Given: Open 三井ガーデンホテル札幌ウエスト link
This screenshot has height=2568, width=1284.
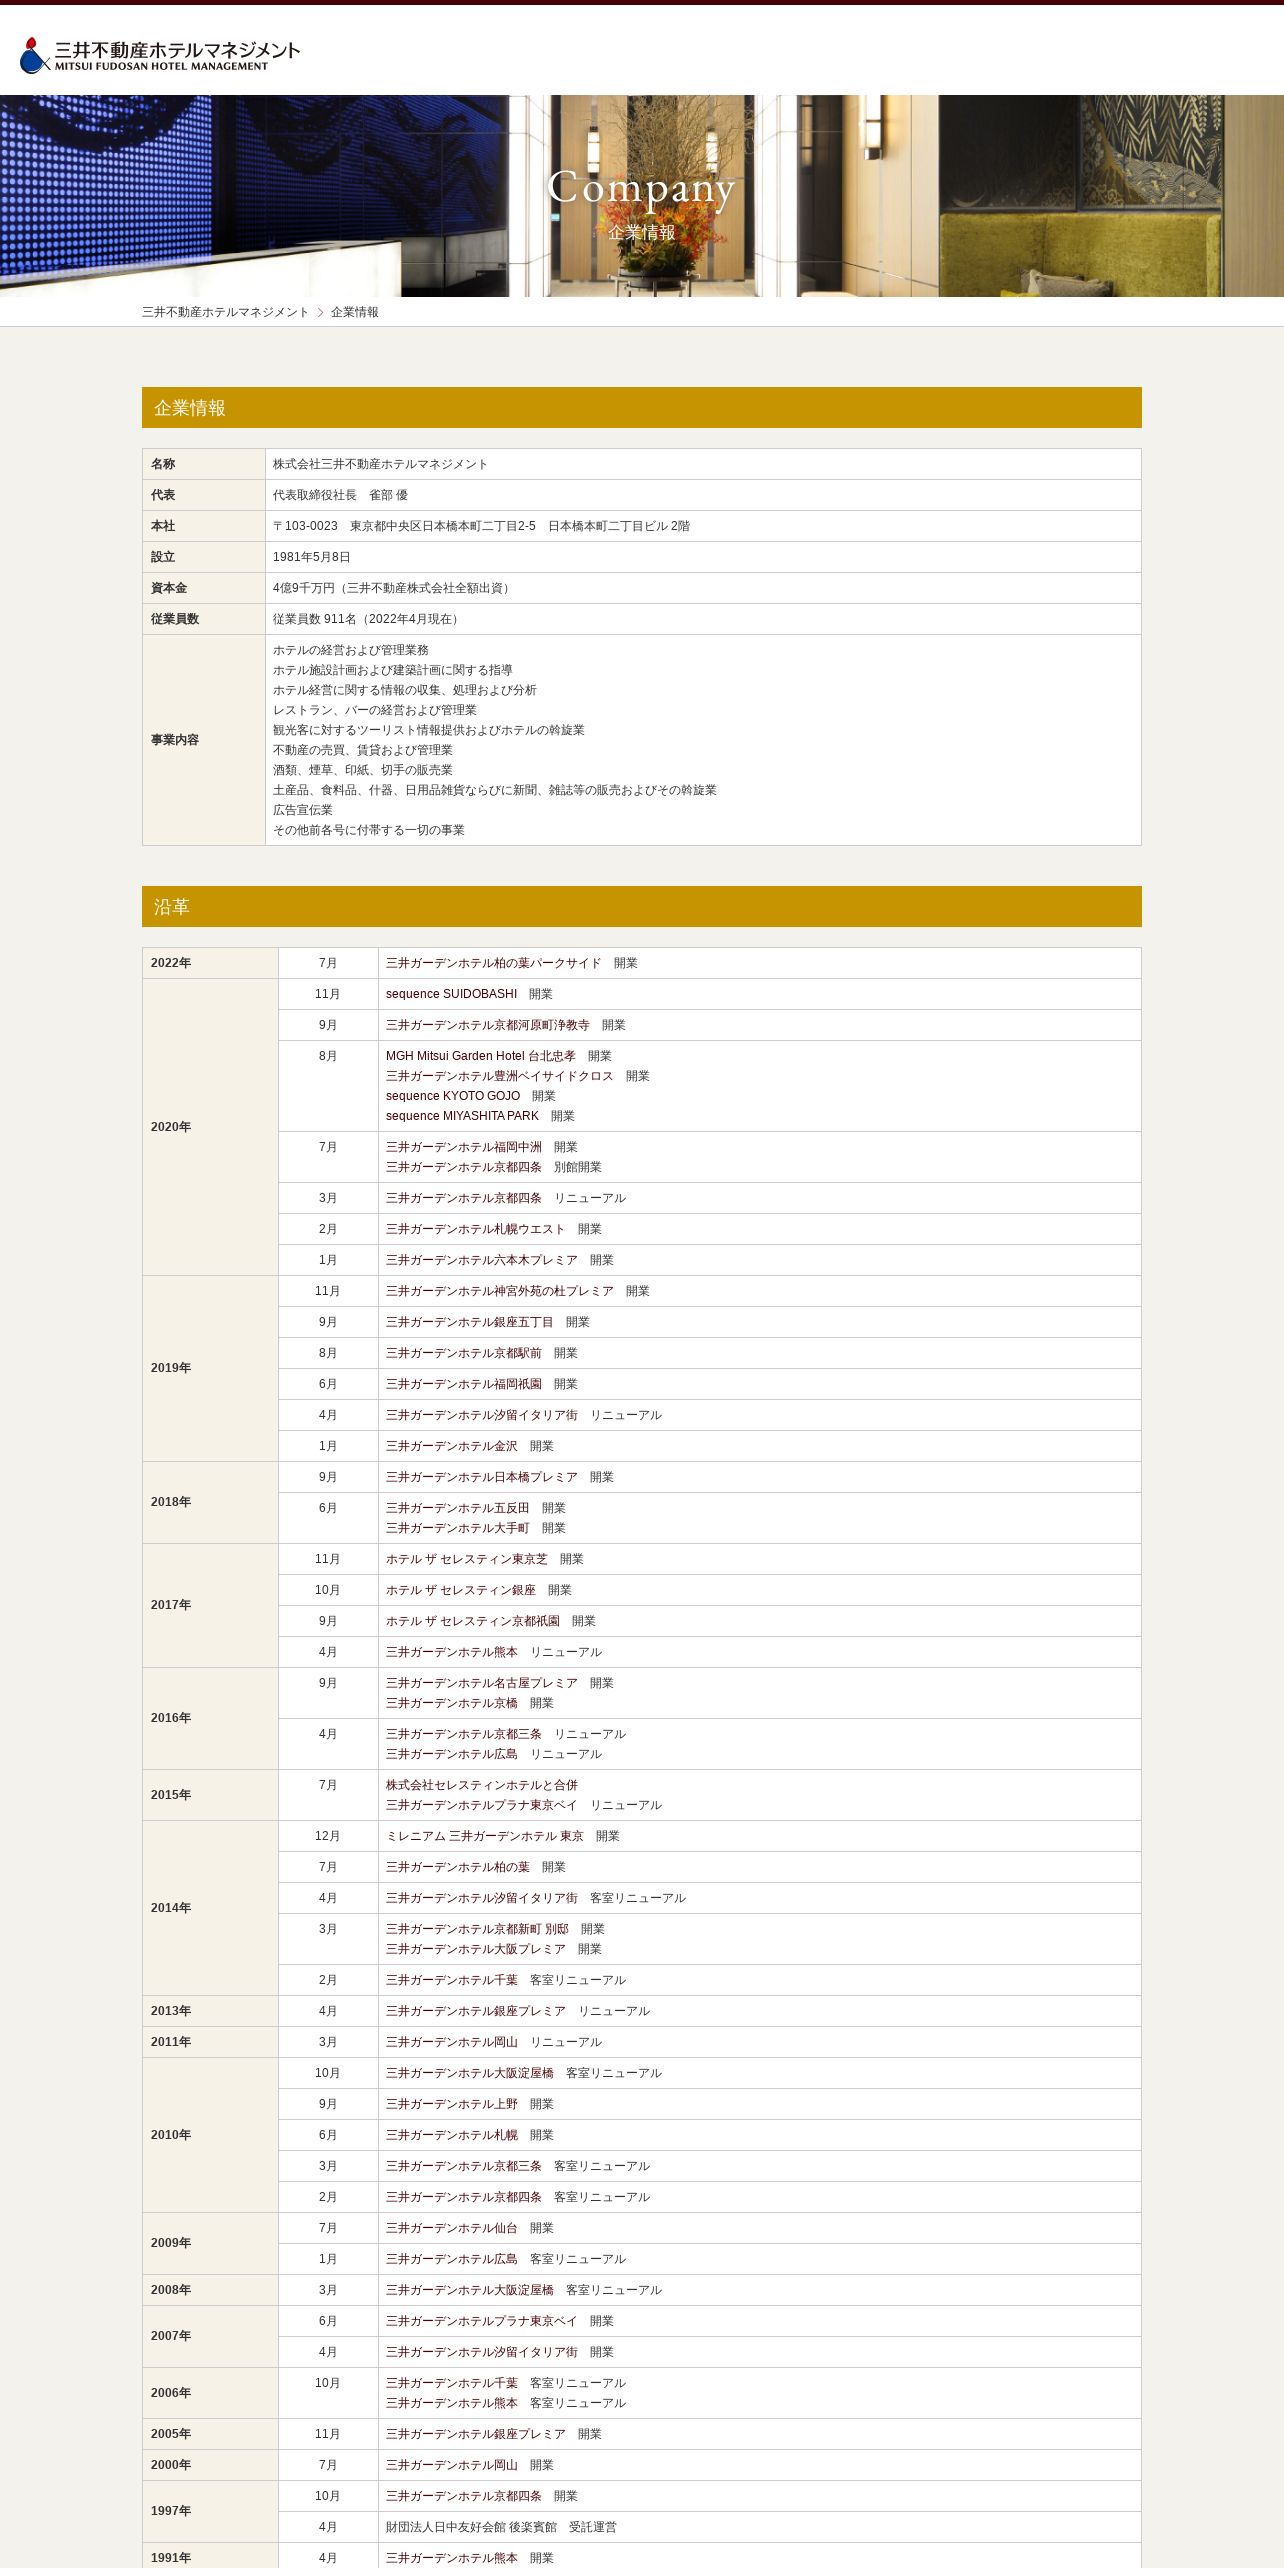Looking at the screenshot, I should coord(475,1229).
